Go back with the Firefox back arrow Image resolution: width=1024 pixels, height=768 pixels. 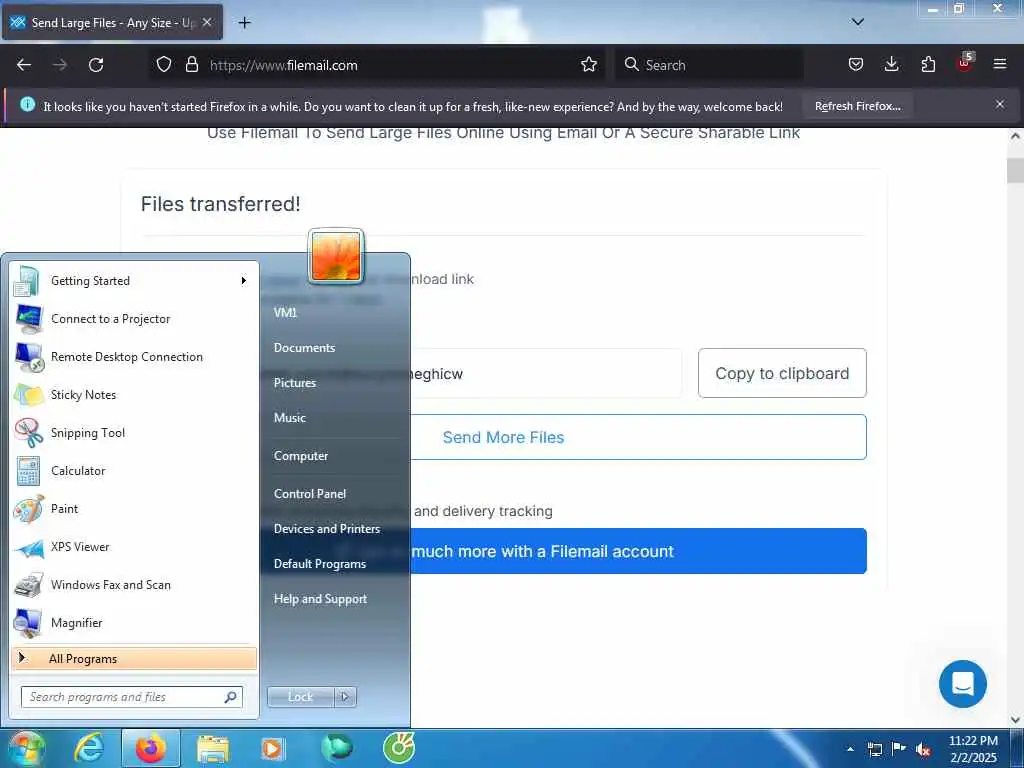pyautogui.click(x=24, y=65)
